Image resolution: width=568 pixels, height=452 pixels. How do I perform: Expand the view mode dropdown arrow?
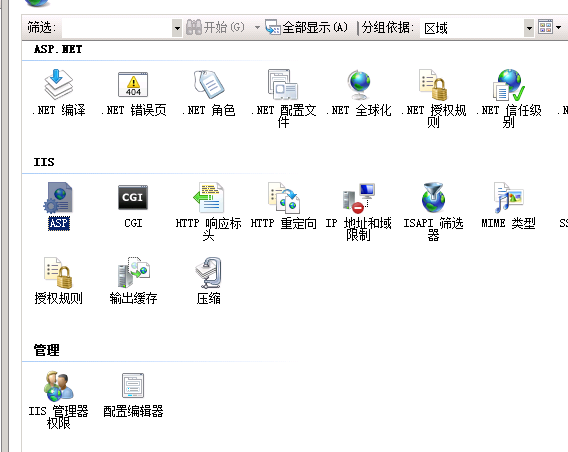pyautogui.click(x=559, y=28)
